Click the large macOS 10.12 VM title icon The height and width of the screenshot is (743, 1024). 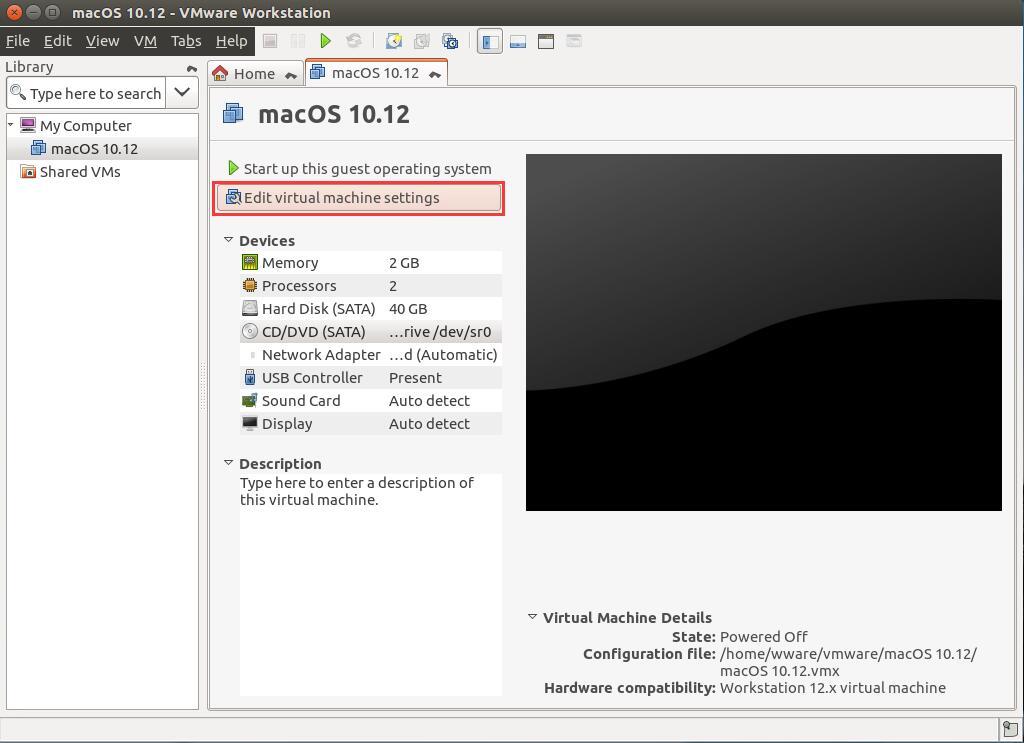point(233,114)
